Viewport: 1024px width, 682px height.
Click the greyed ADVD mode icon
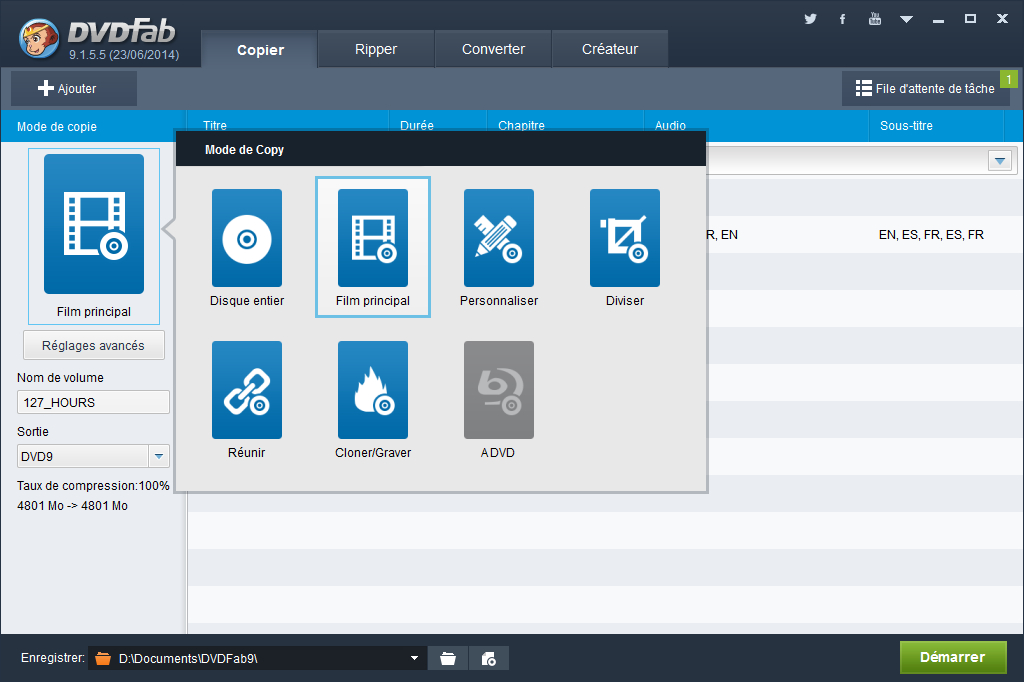pyautogui.click(x=499, y=390)
